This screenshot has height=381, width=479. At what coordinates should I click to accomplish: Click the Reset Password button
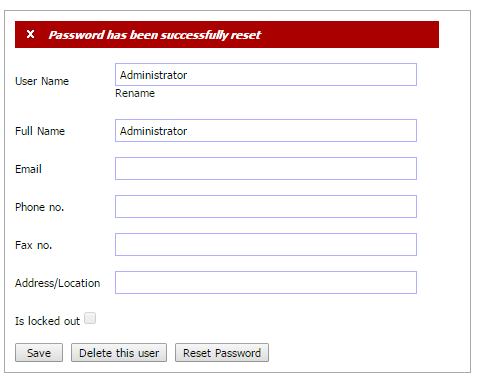[222, 353]
